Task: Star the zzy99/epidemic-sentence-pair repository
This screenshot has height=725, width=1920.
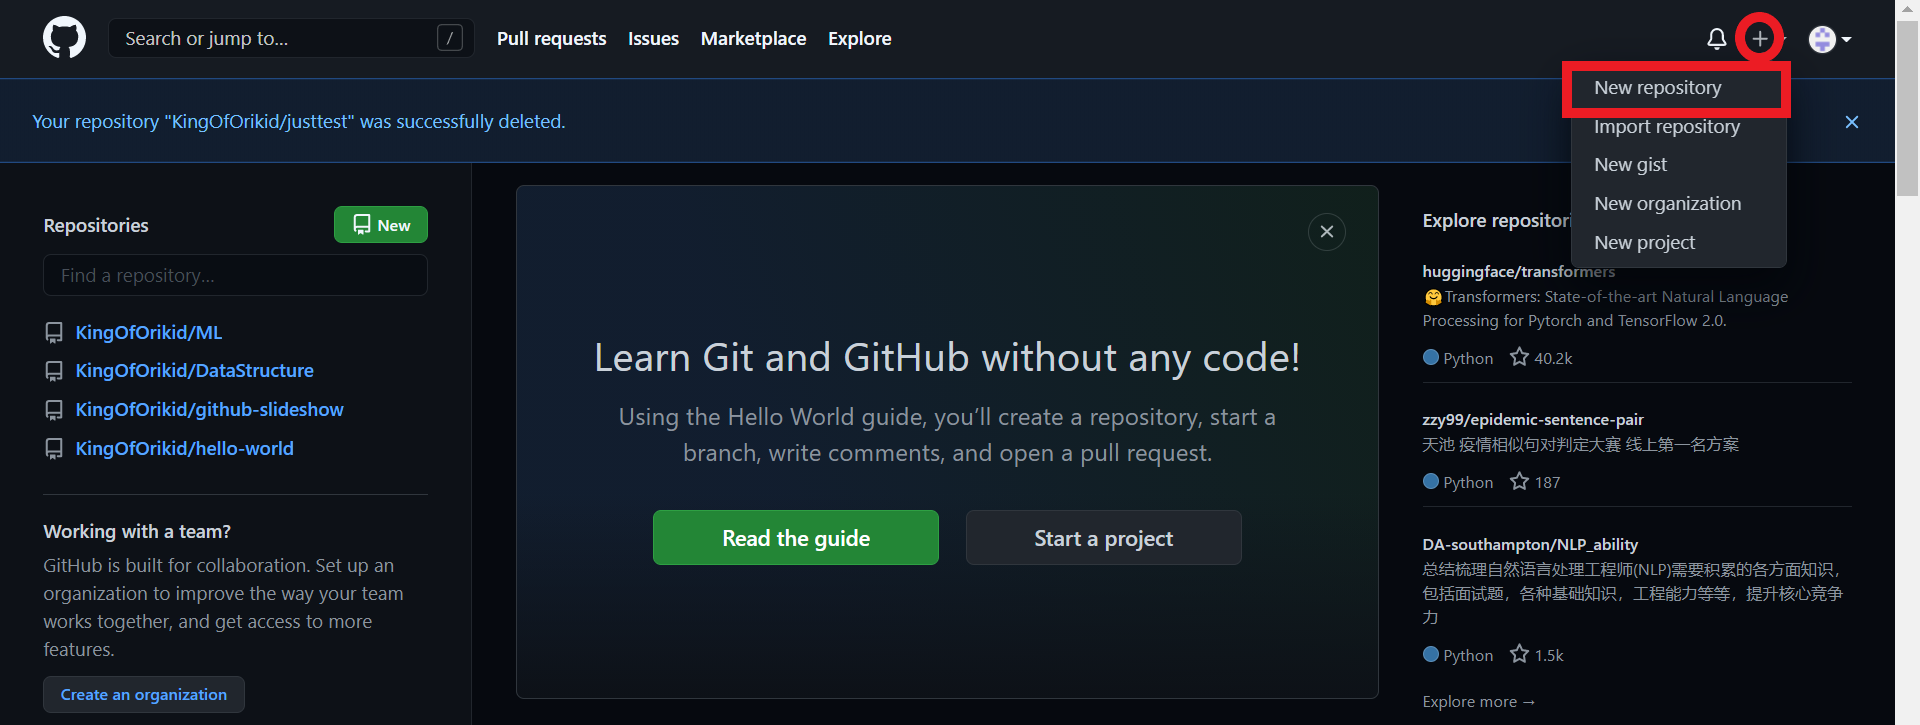Action: tap(1519, 481)
